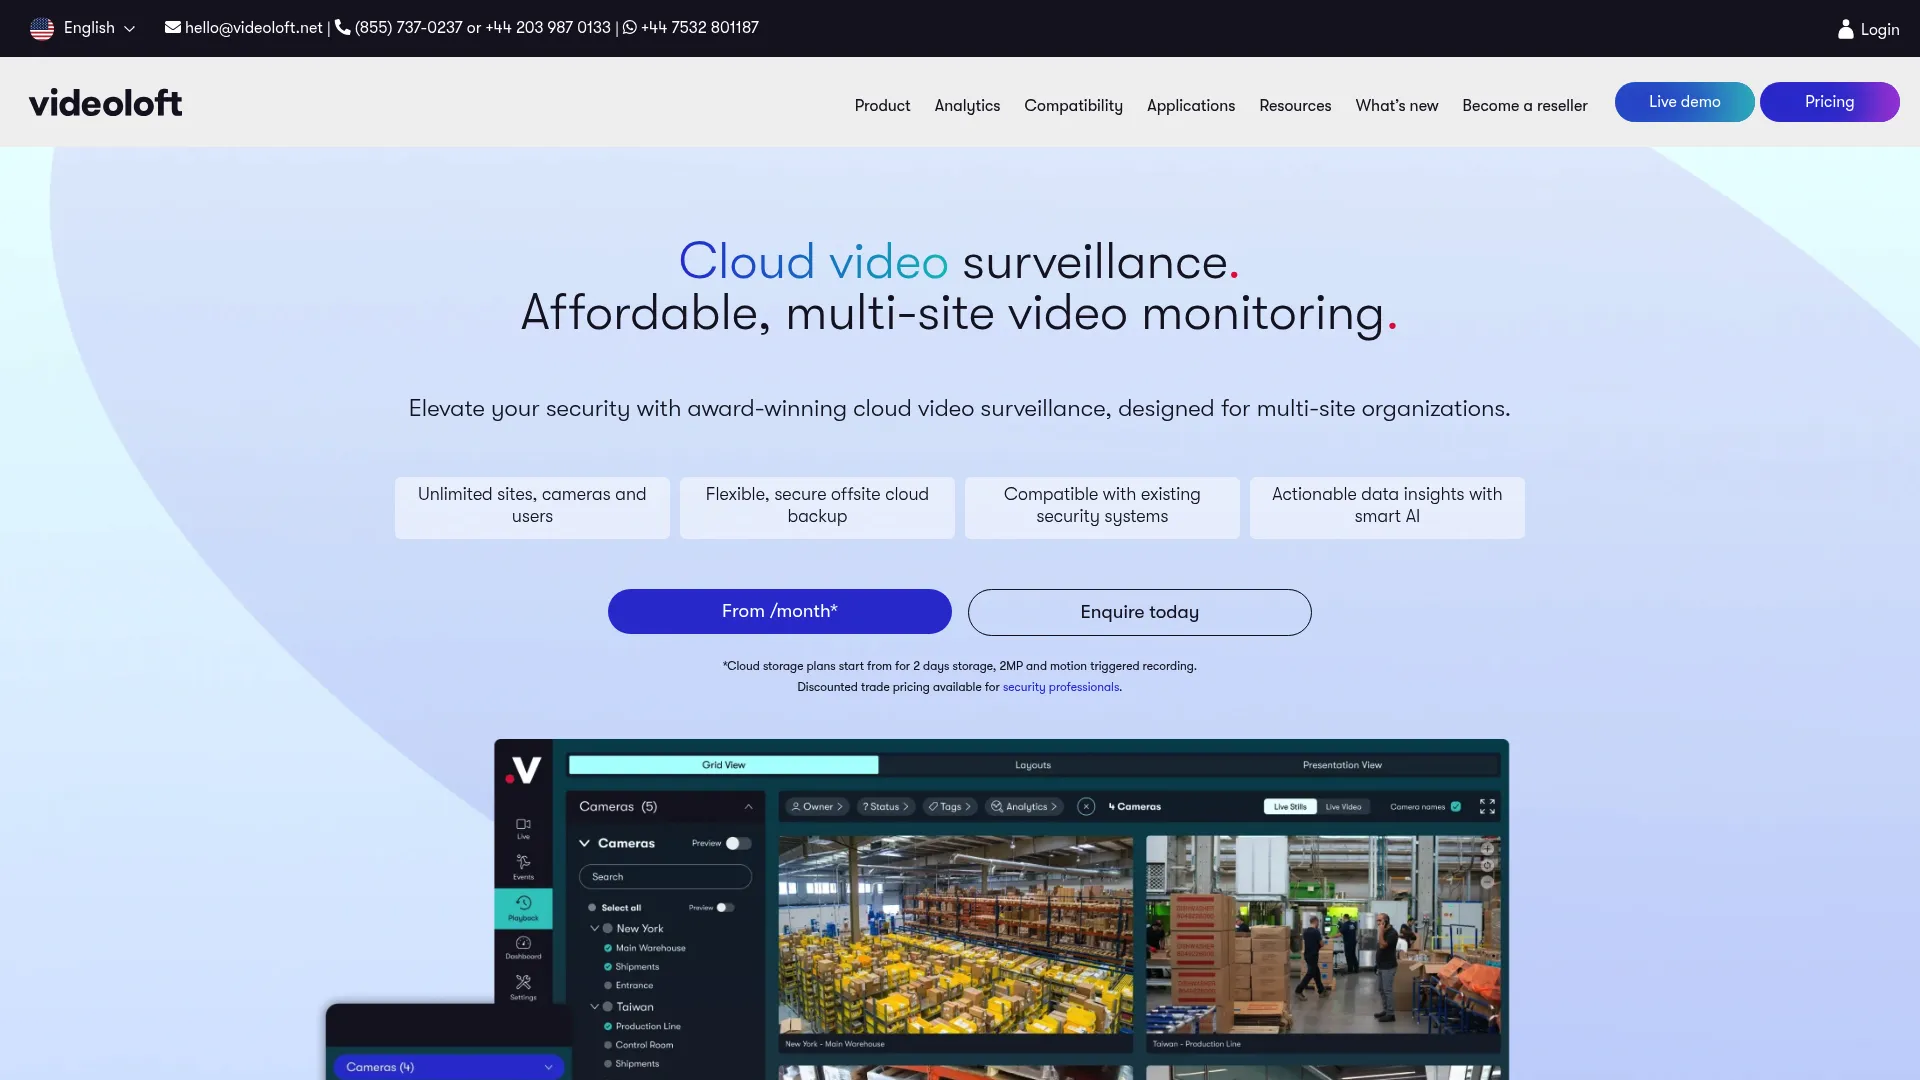Open the Product menu
The image size is (1920, 1080).
click(x=882, y=106)
